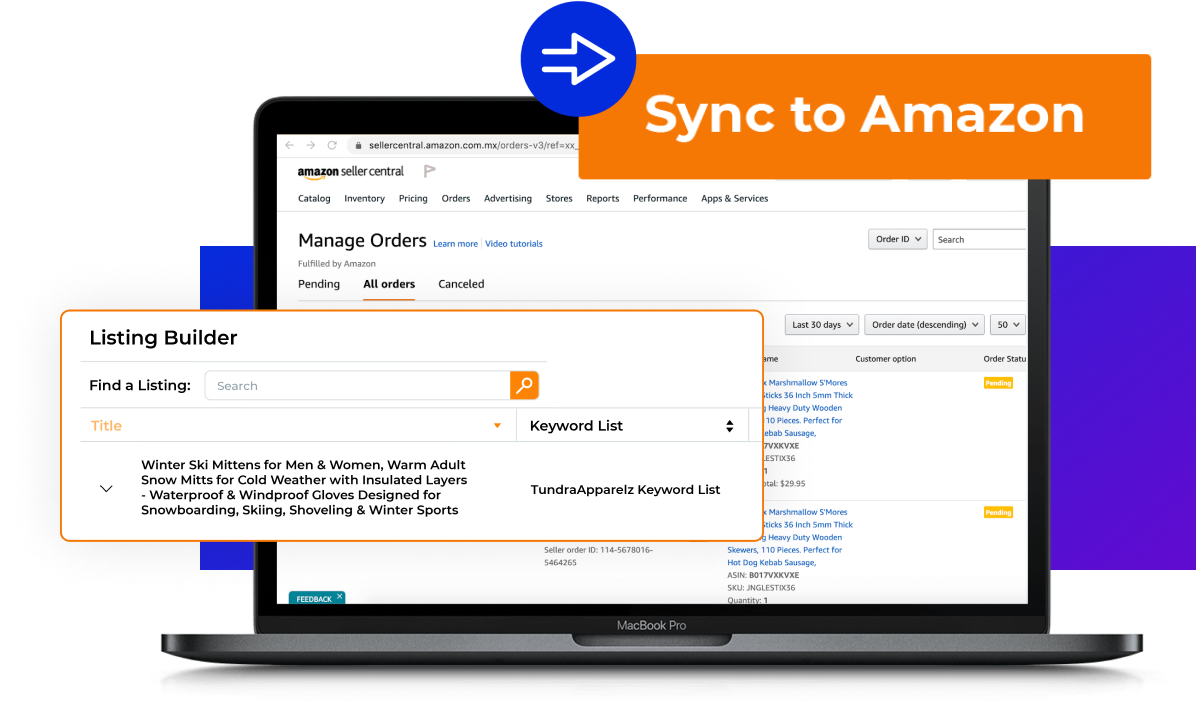Open the Order ID dropdown

898,239
